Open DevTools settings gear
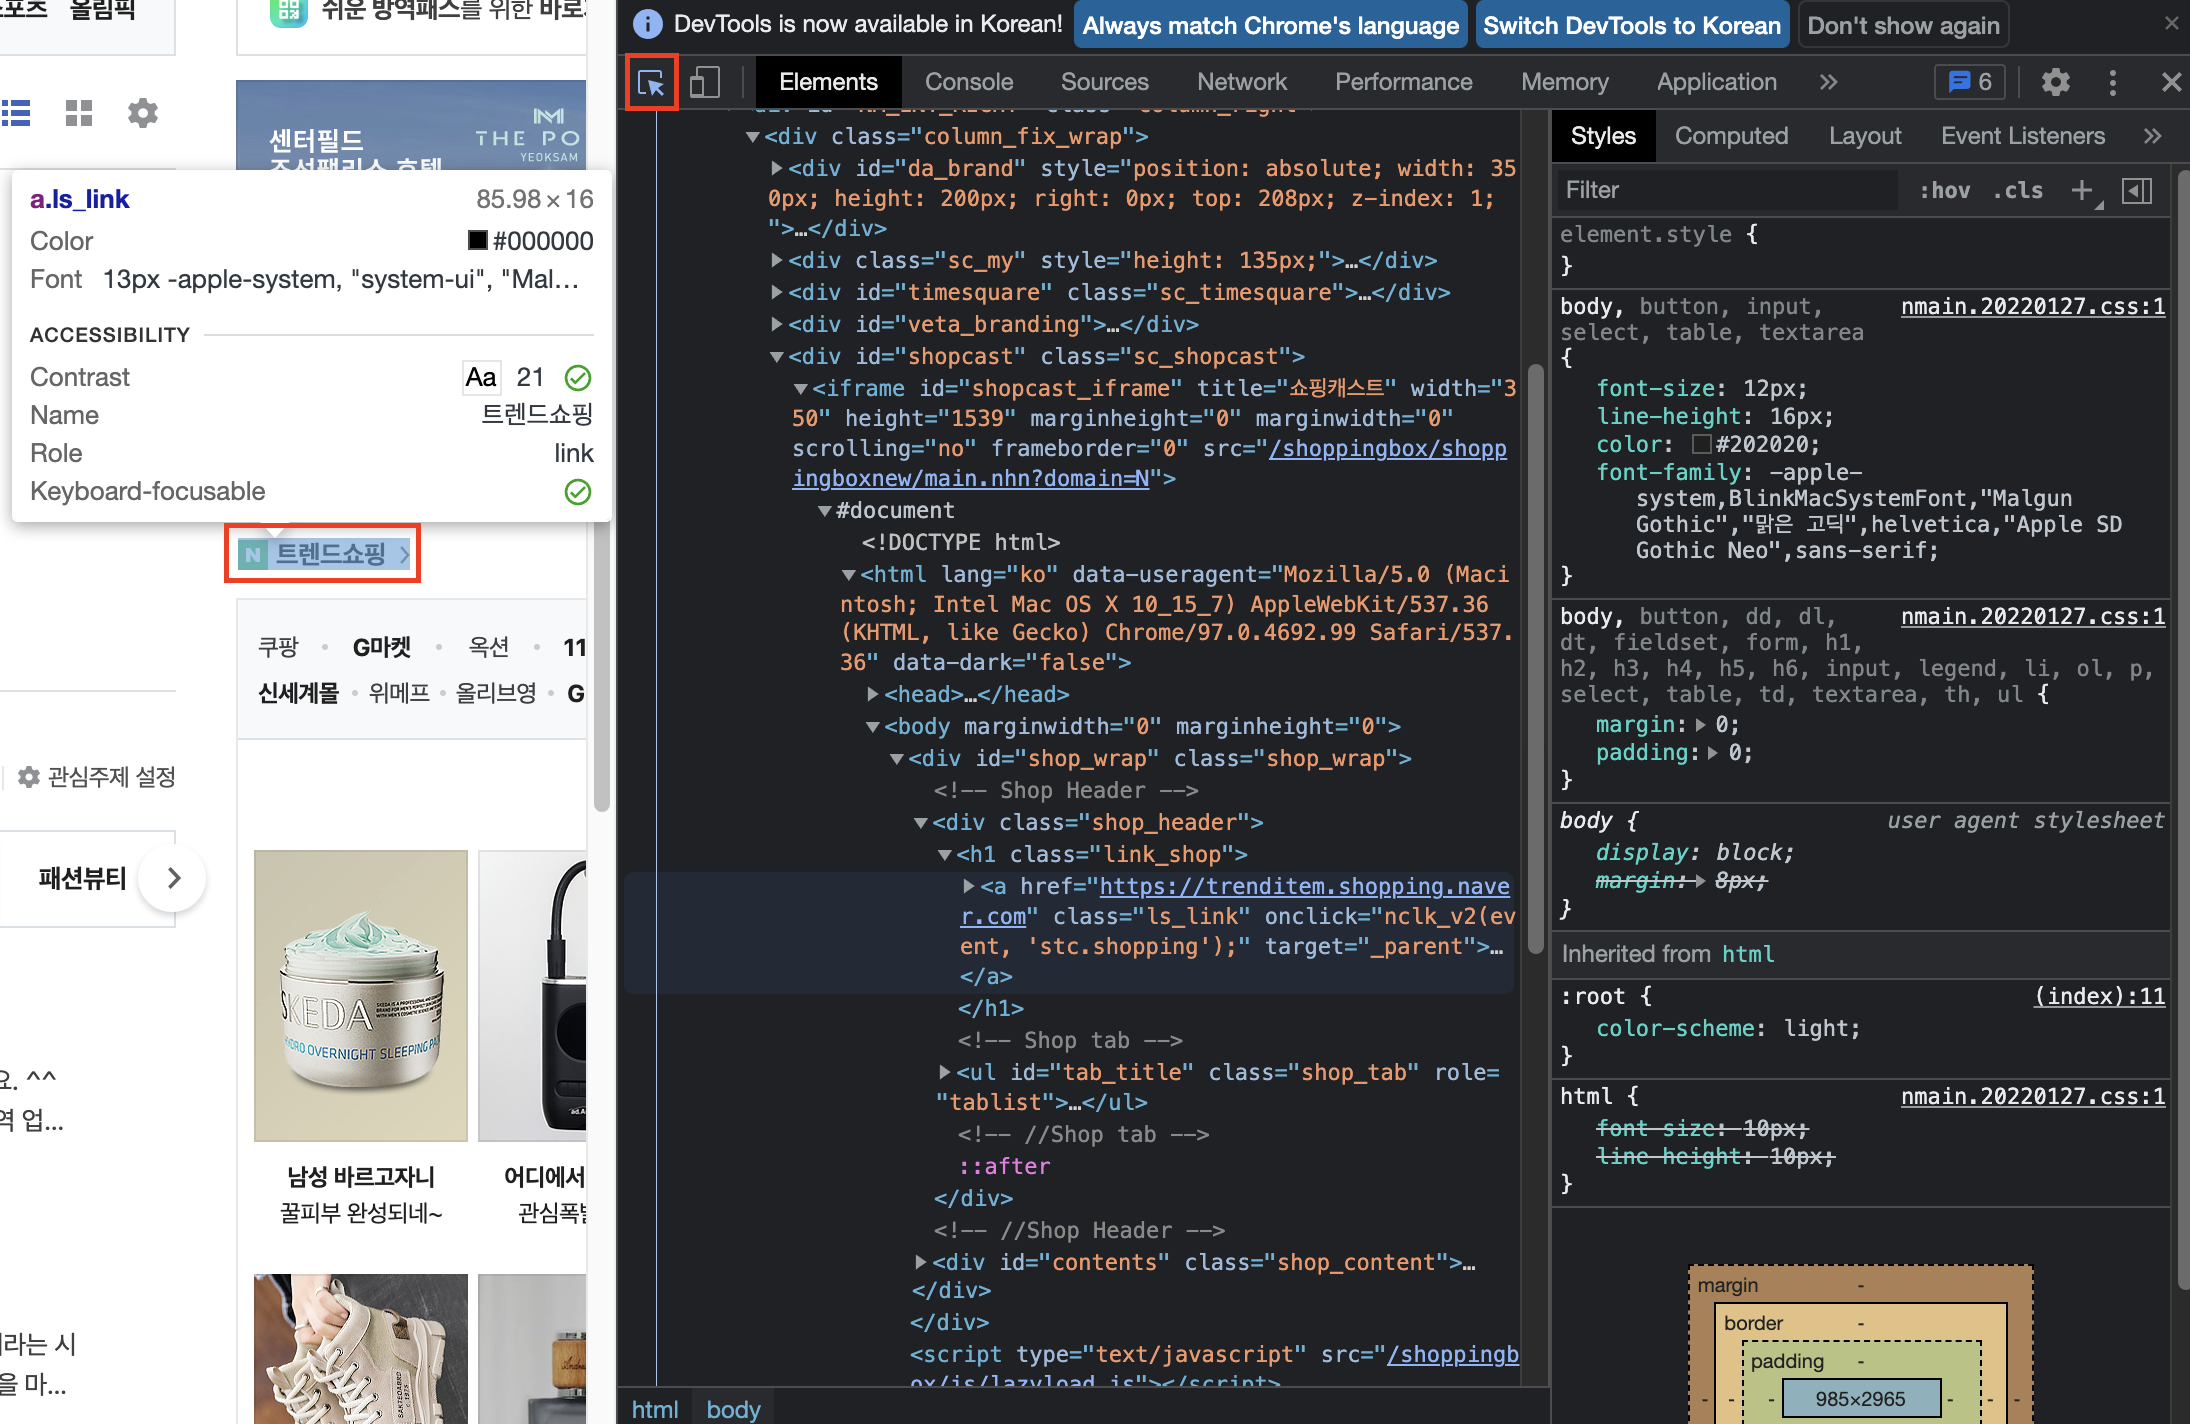This screenshot has height=1424, width=2190. (x=2055, y=82)
